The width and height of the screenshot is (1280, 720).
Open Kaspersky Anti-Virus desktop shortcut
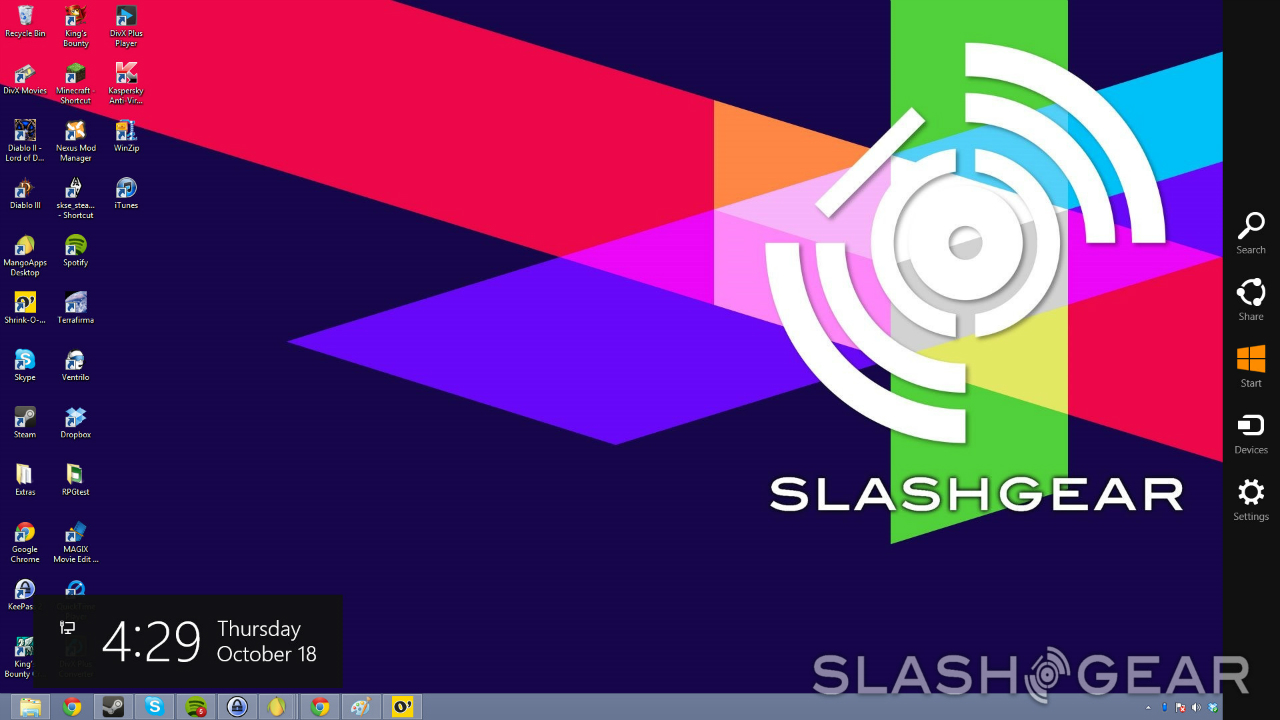126,84
